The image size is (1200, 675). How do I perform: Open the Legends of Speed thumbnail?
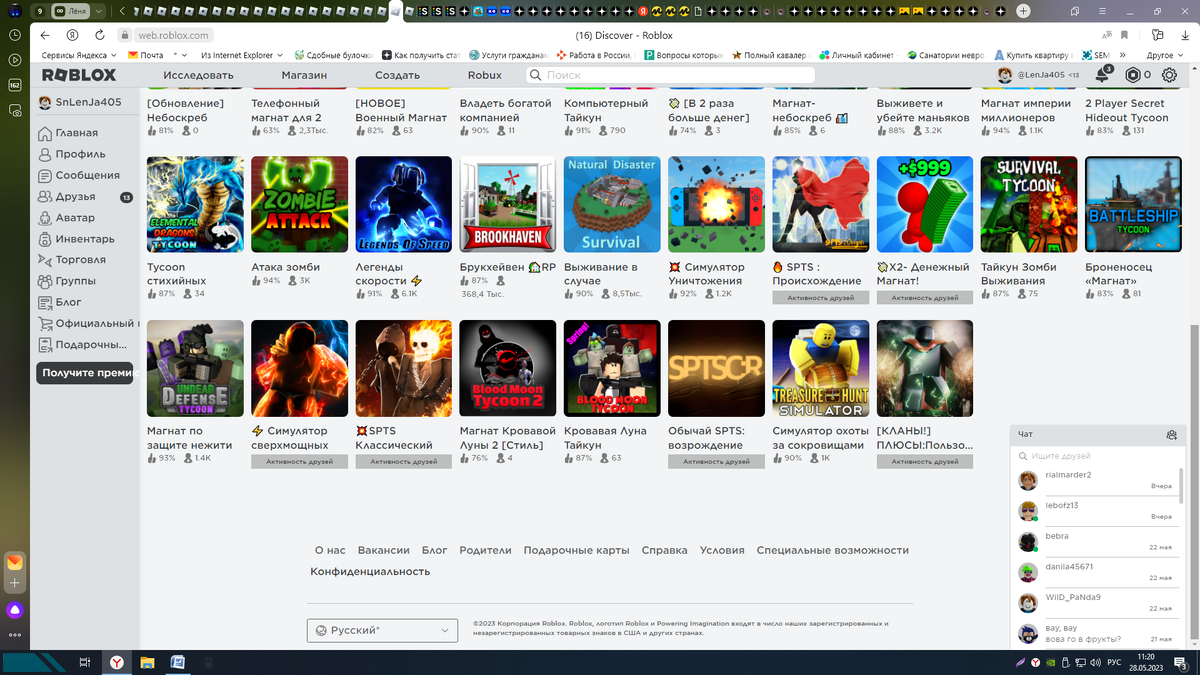click(x=404, y=204)
